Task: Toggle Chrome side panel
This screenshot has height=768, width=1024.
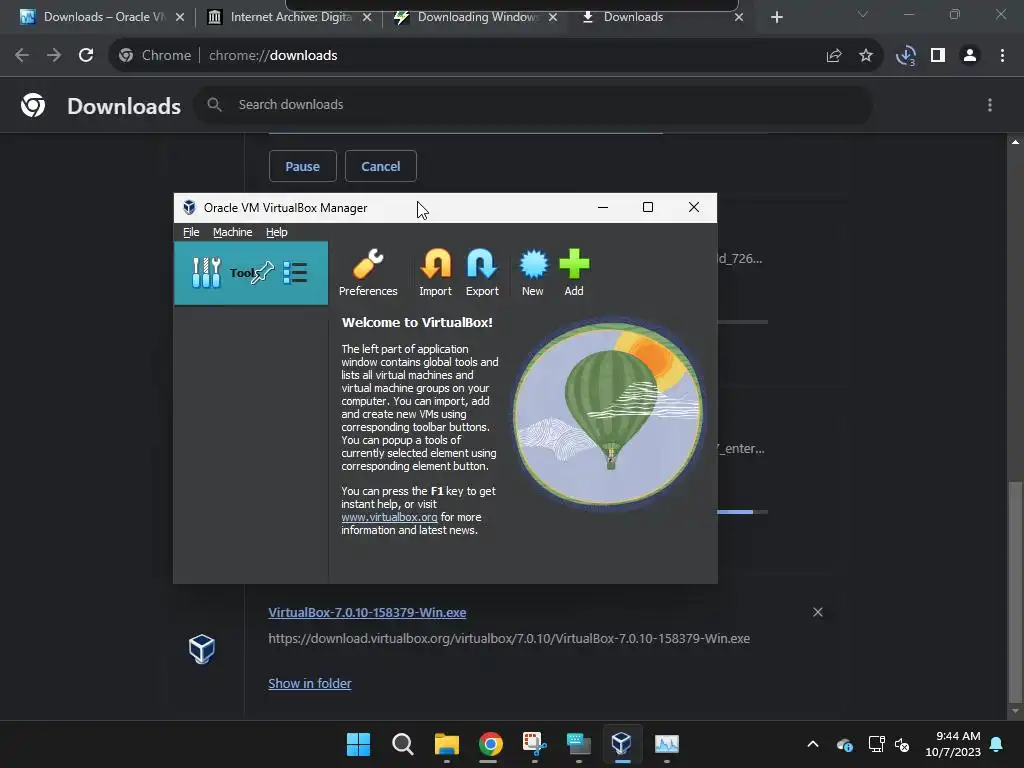Action: coord(938,56)
